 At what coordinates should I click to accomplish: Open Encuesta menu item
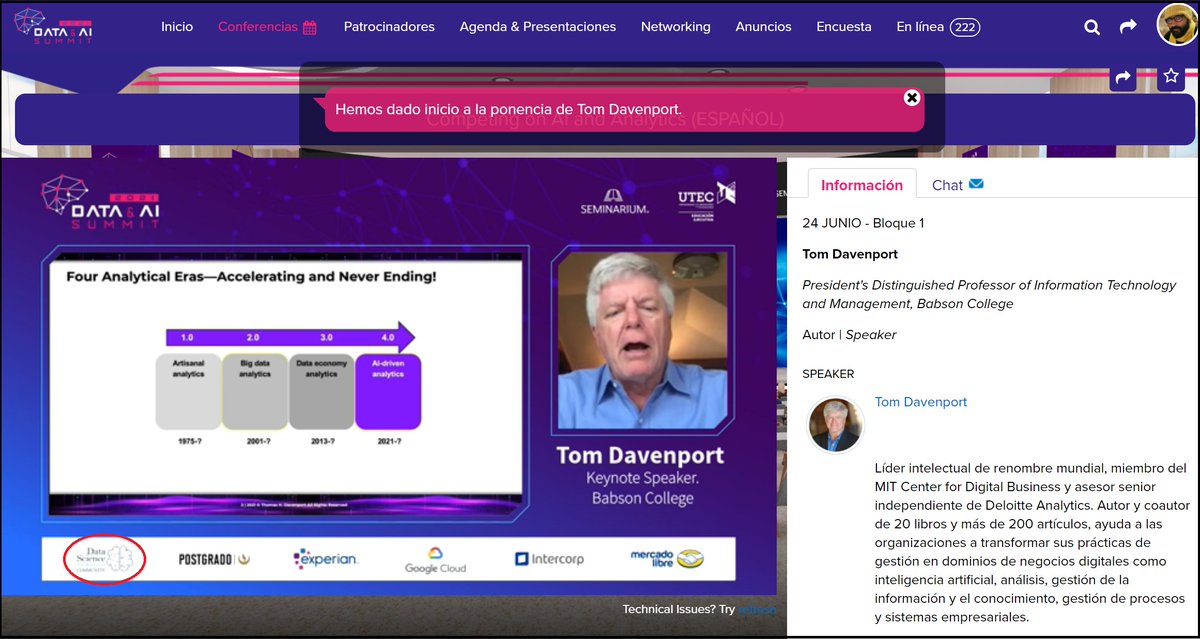(x=844, y=27)
